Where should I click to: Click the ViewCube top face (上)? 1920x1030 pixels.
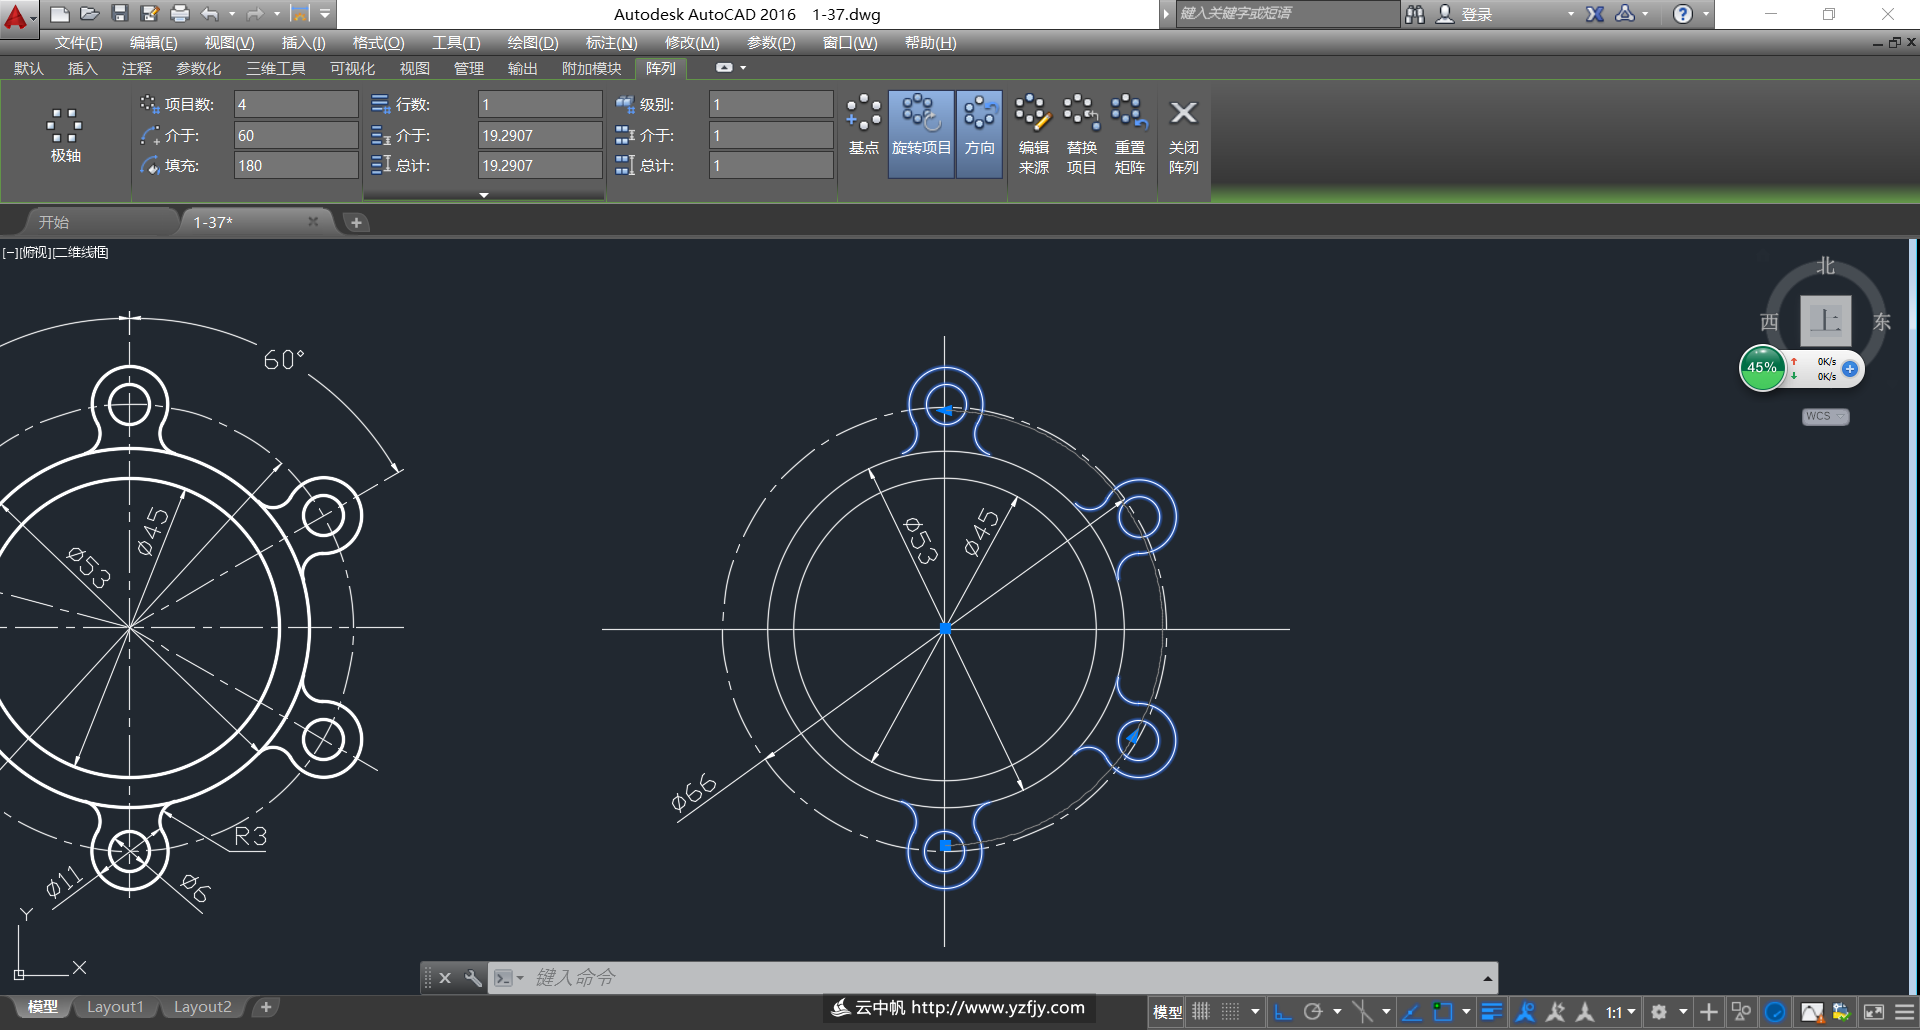point(1826,321)
